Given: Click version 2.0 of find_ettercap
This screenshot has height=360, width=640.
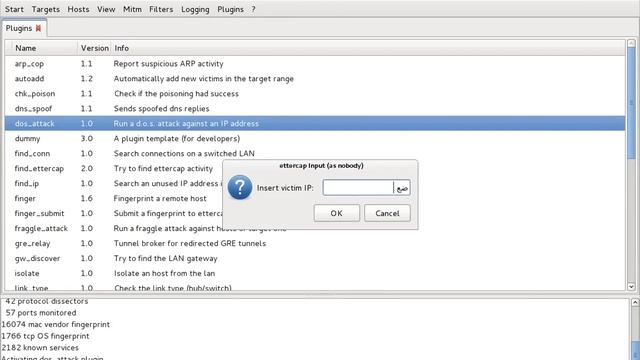Looking at the screenshot, I should pos(87,168).
